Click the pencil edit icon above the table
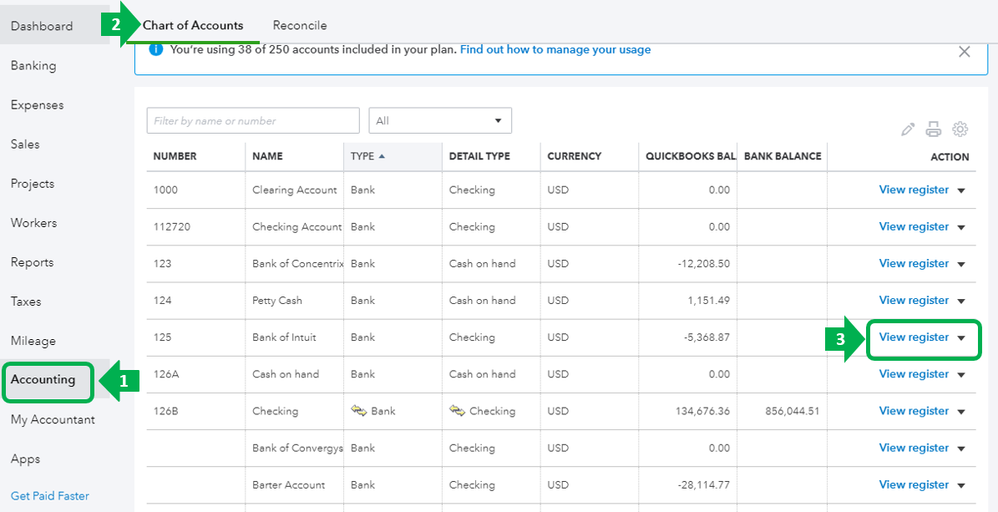This screenshot has height=512, width=998. tap(908, 129)
